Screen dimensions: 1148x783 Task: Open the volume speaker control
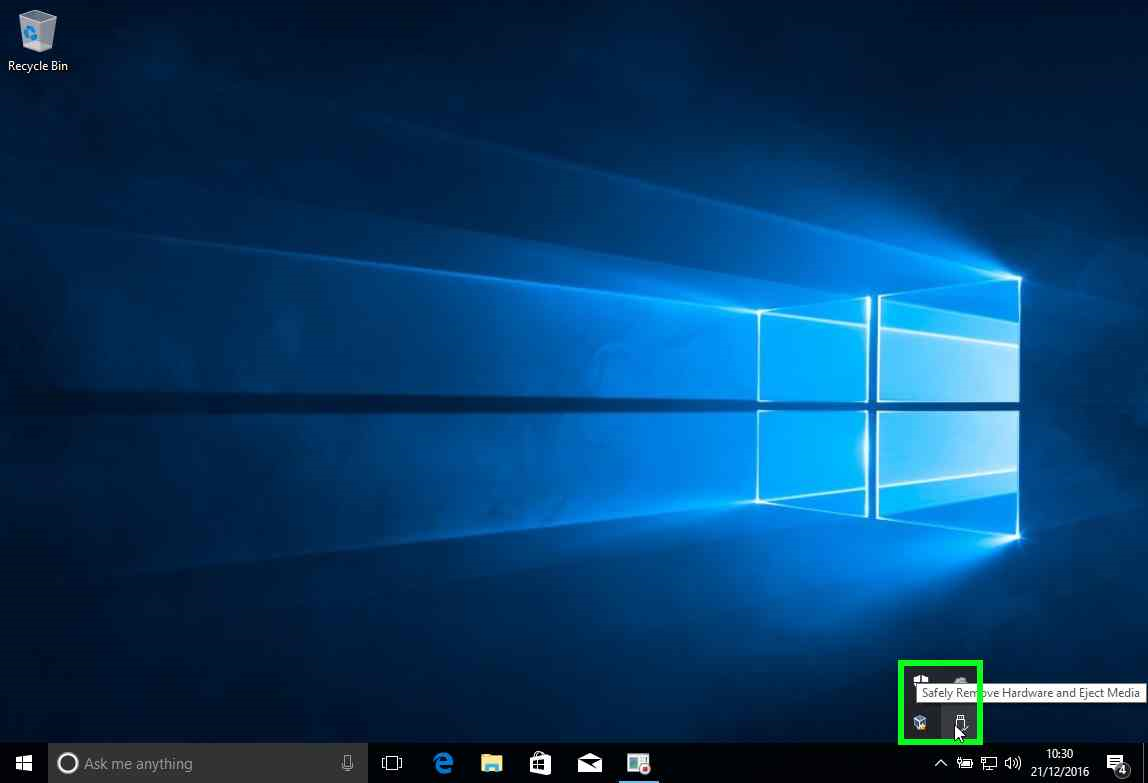1013,763
